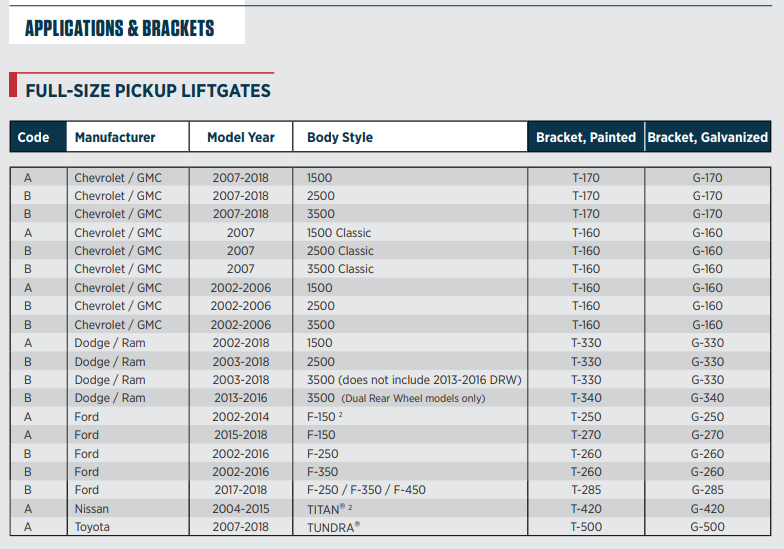This screenshot has width=784, height=549.
Task: Click the Bracket, Galvanized column header
Action: (708, 136)
